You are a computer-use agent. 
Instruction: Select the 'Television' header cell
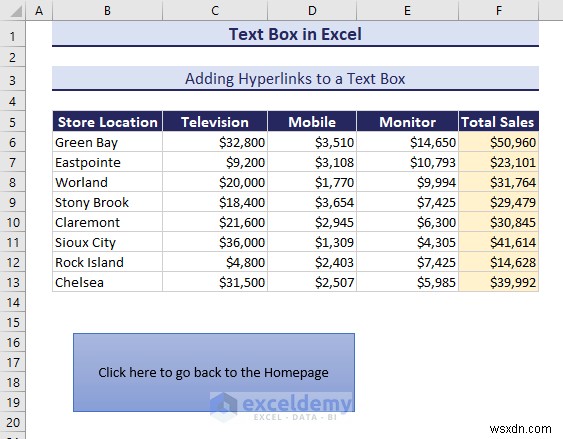coord(215,121)
